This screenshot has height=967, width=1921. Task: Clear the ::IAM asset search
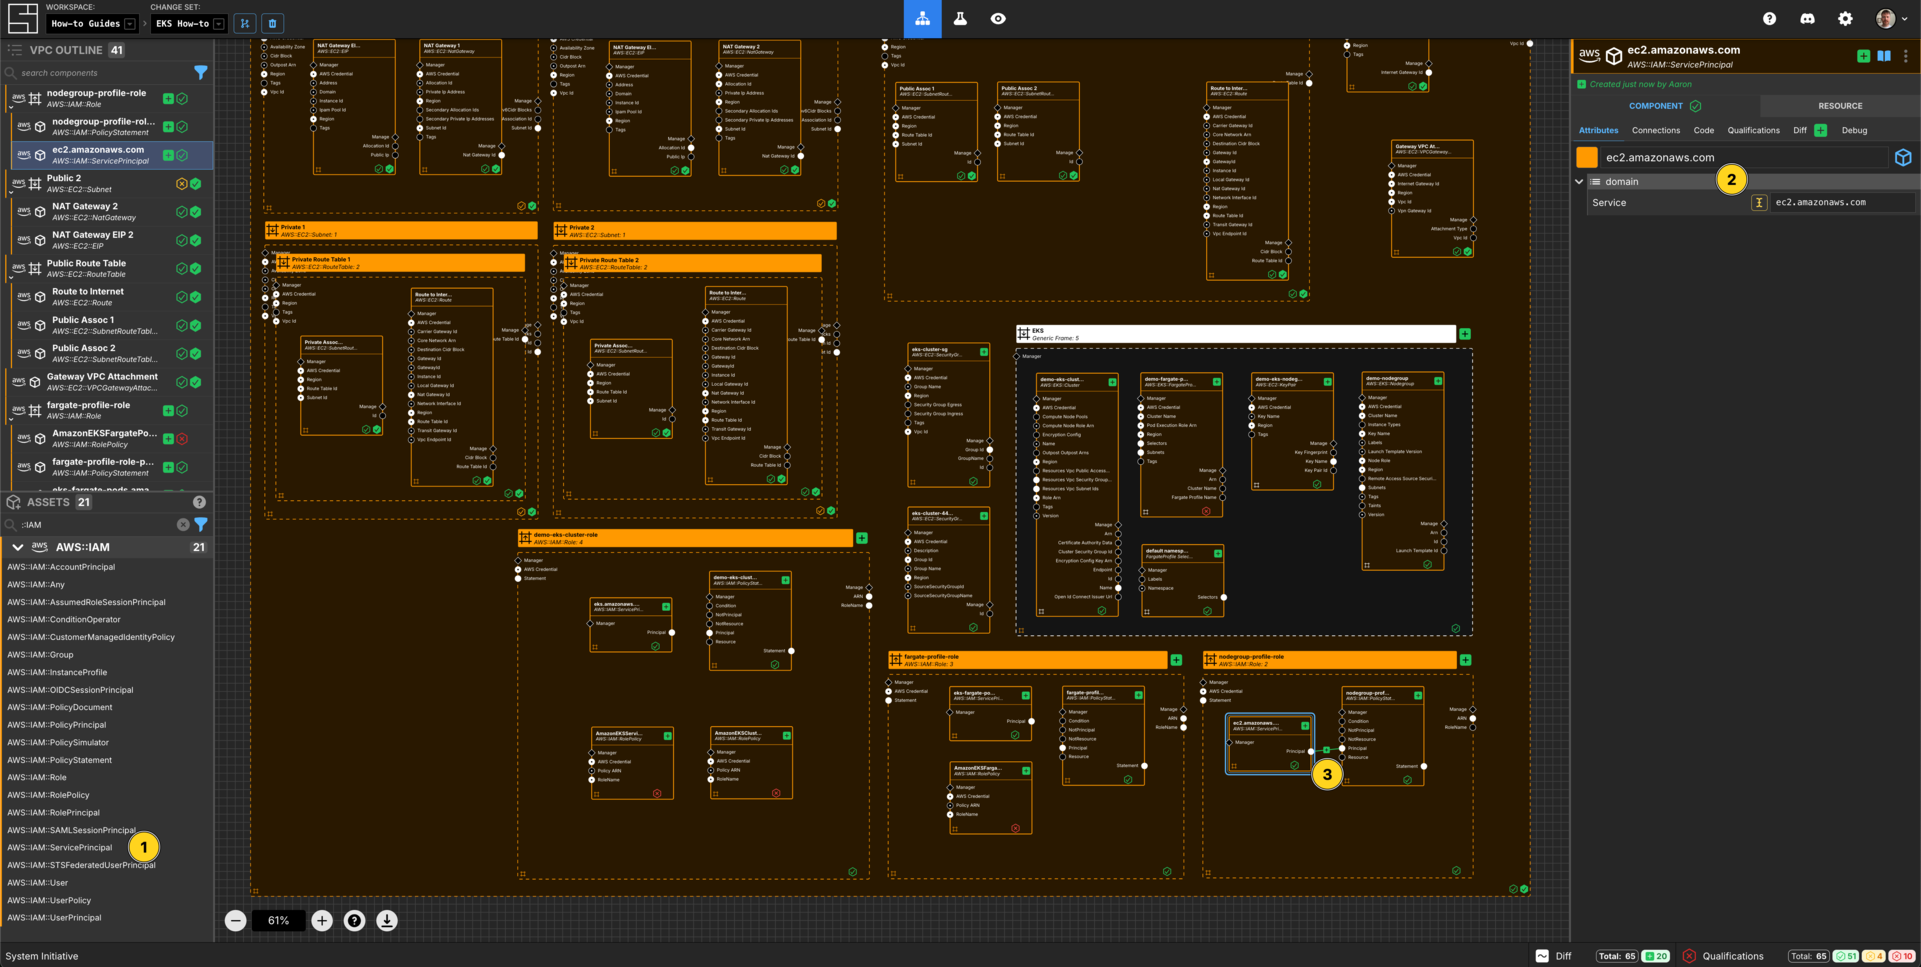pyautogui.click(x=183, y=524)
